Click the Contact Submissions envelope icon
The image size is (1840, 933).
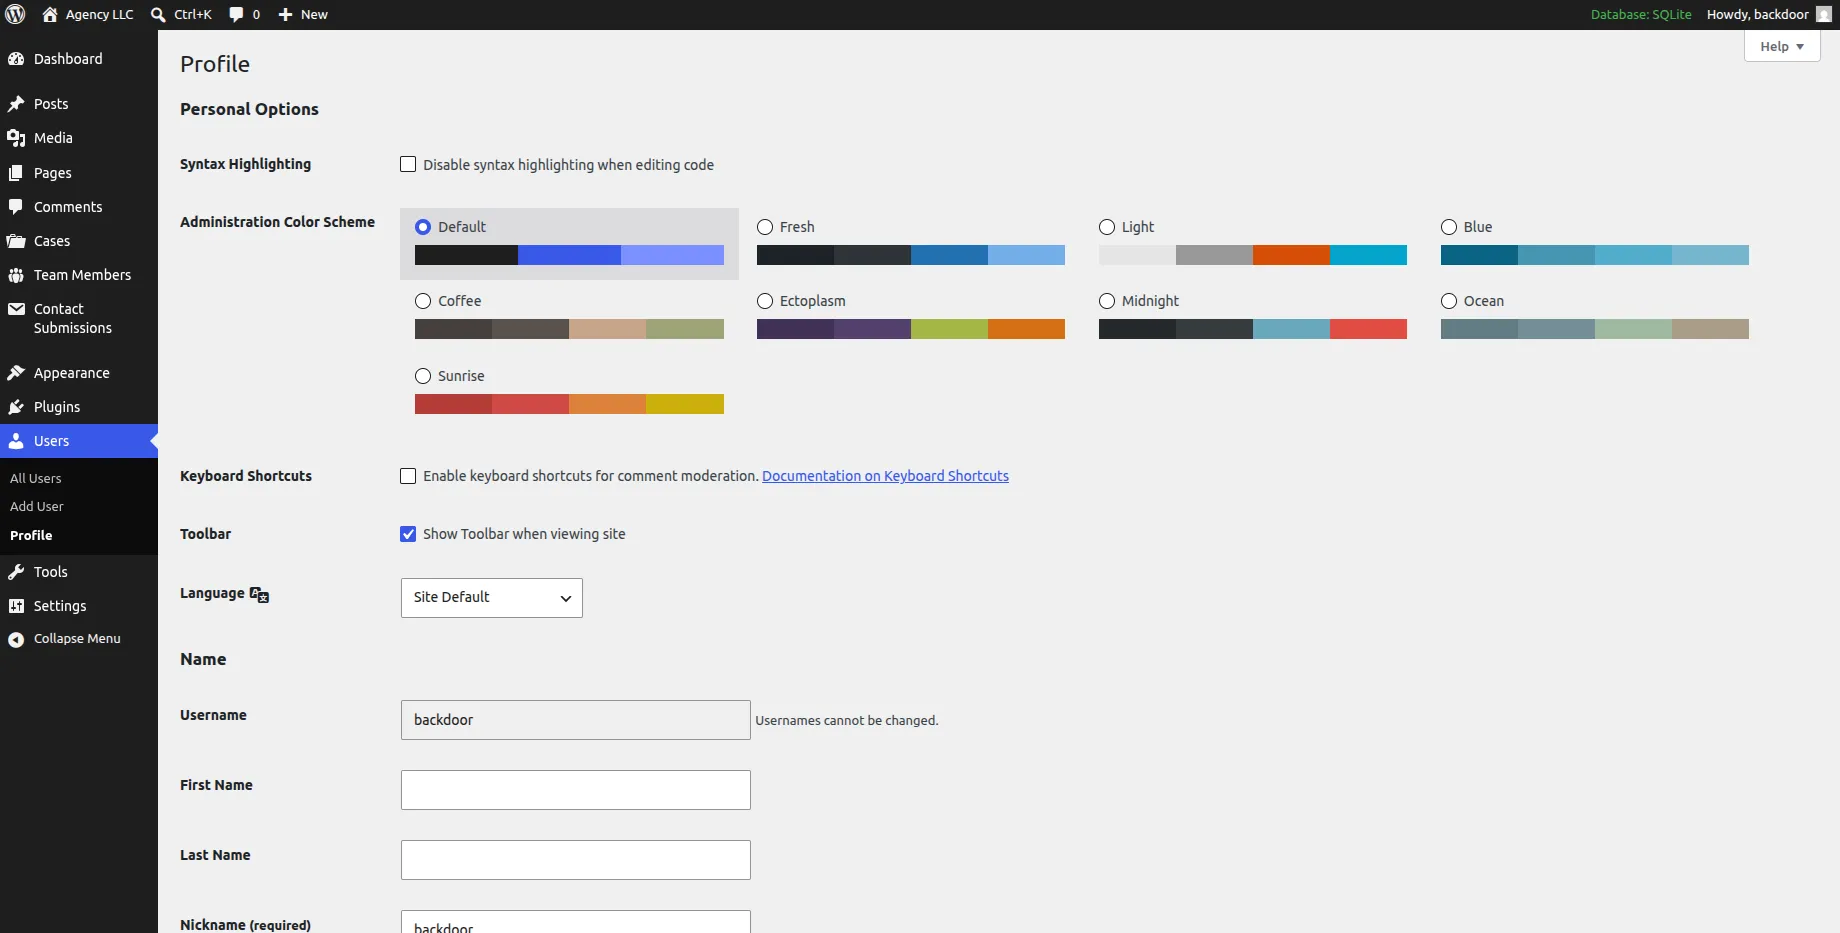tap(16, 309)
